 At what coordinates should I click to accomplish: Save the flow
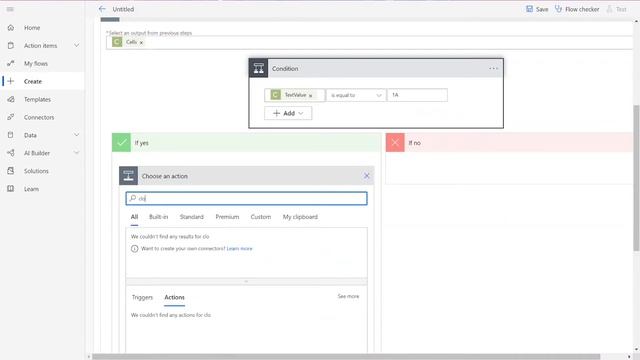[x=537, y=9]
